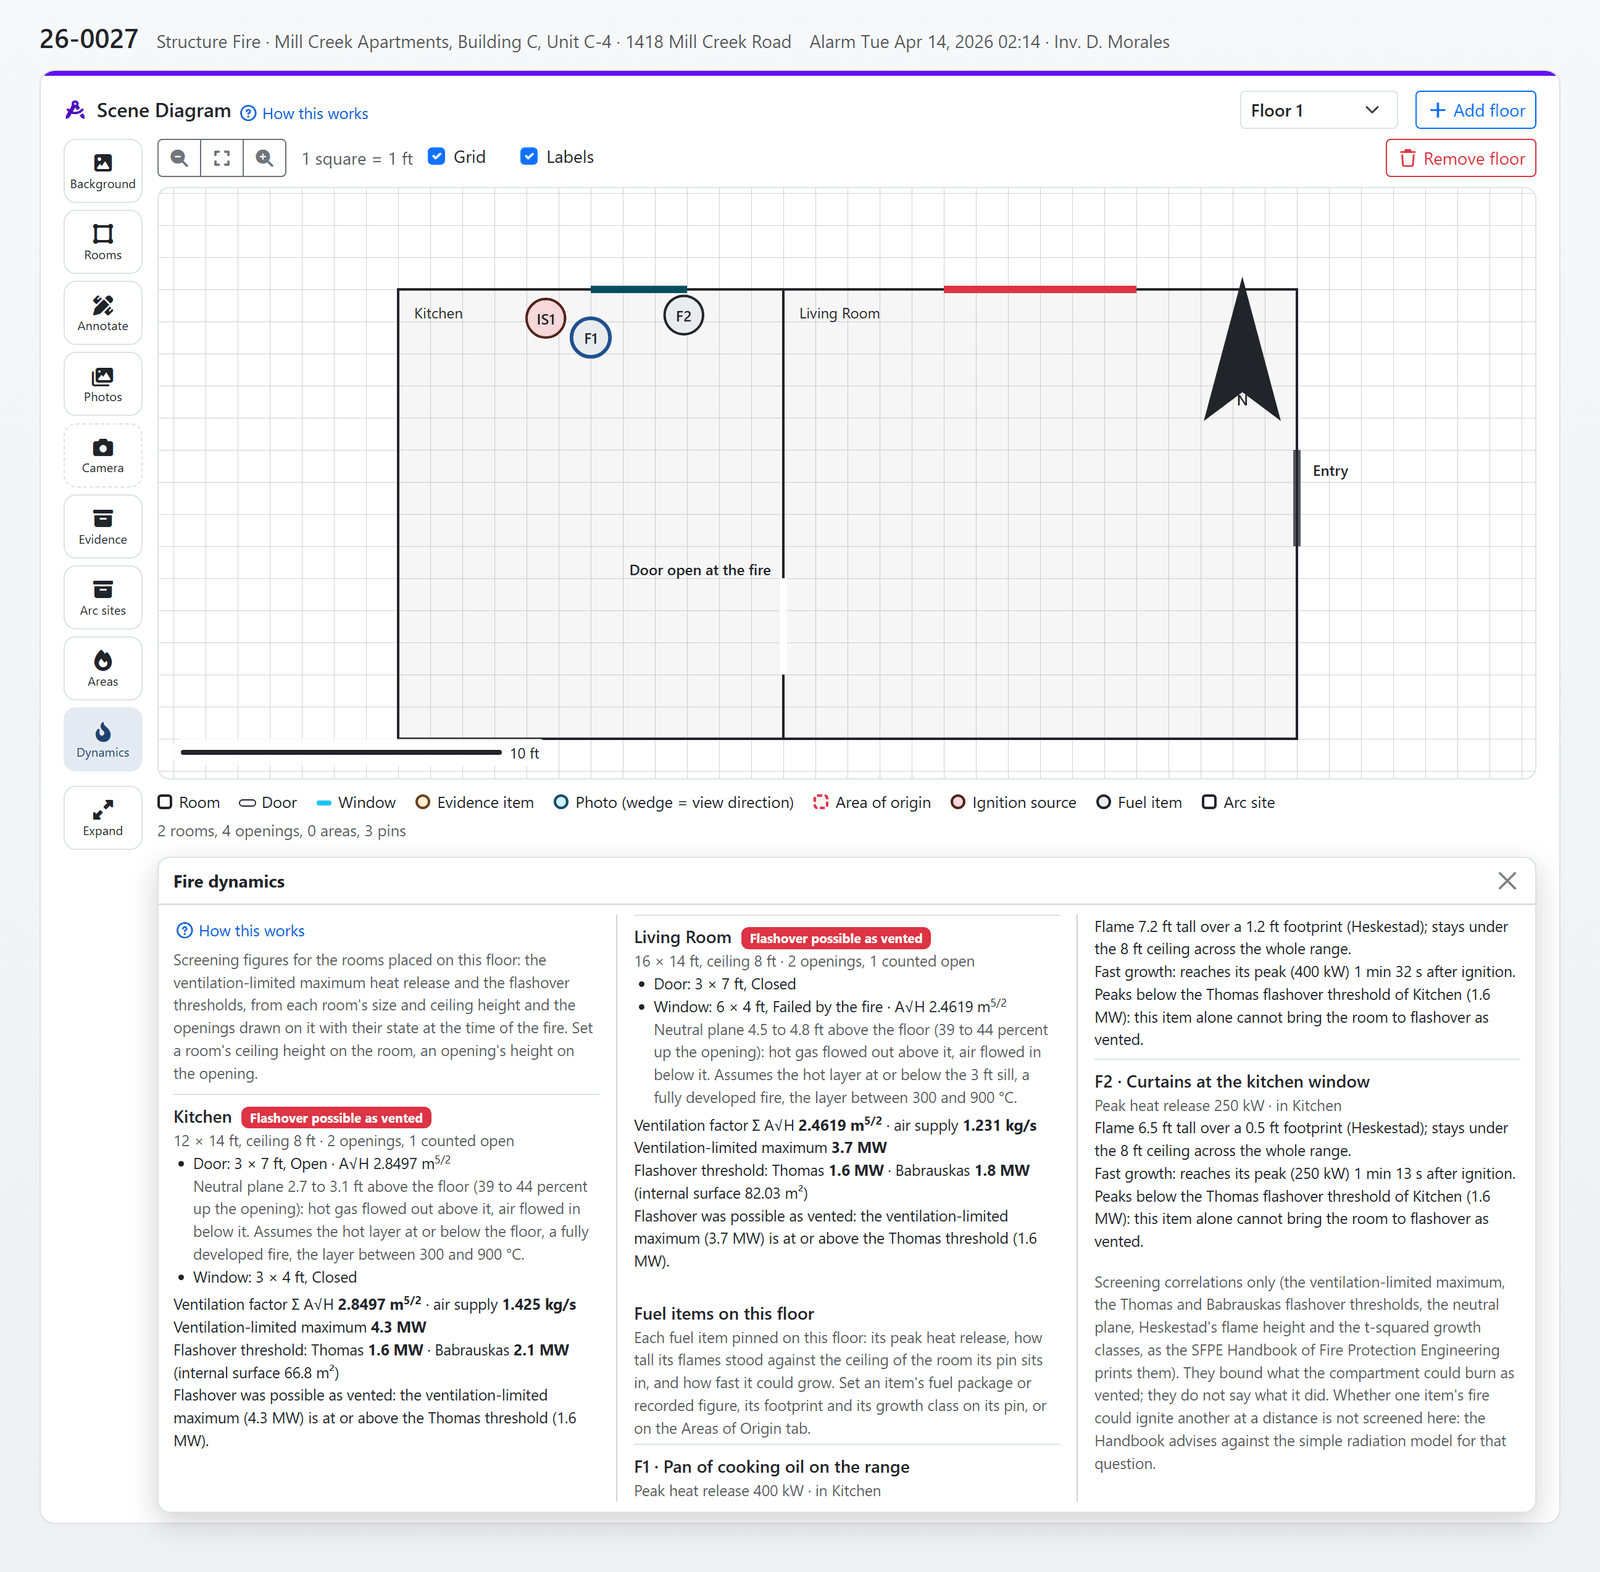The height and width of the screenshot is (1572, 1600).
Task: Click the red Living Room window segment
Action: [1040, 289]
